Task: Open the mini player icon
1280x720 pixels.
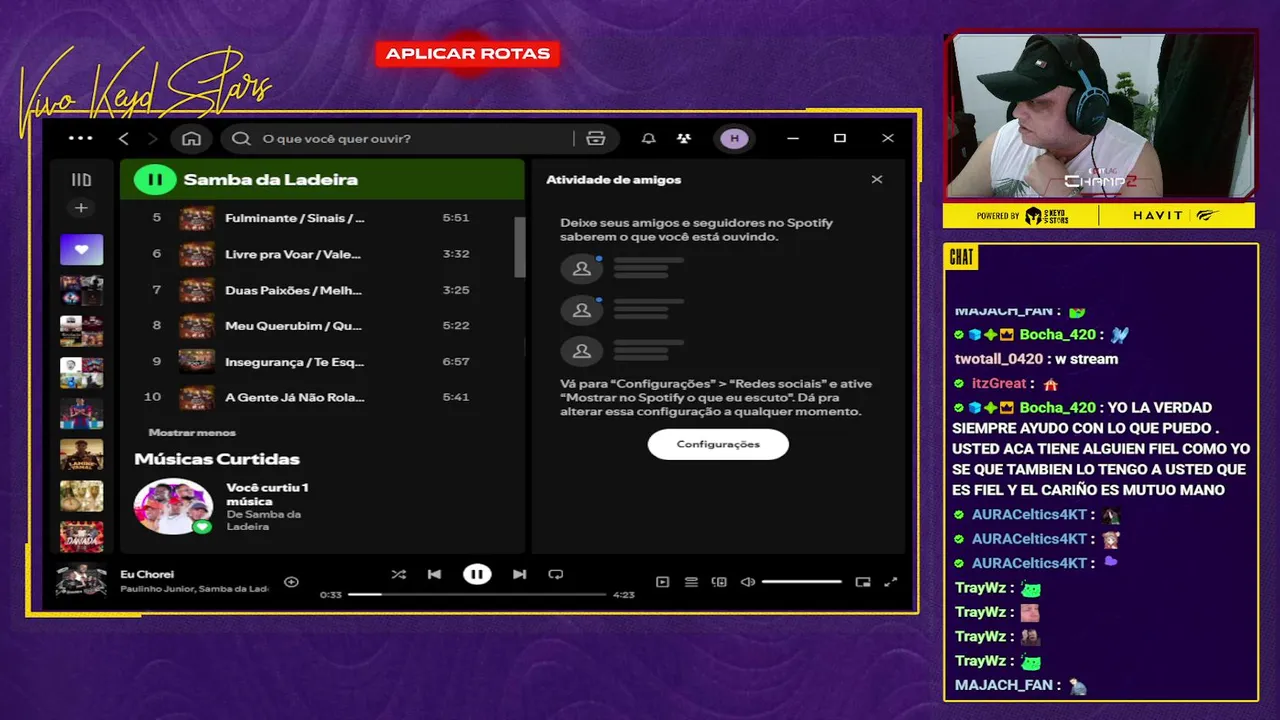Action: coord(863,582)
